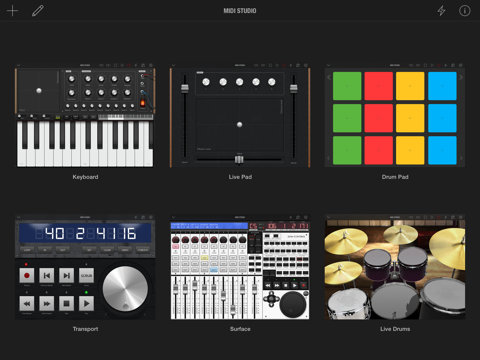The width and height of the screenshot is (480, 360).
Task: Select the "Live Pad" label text
Action: [240, 177]
